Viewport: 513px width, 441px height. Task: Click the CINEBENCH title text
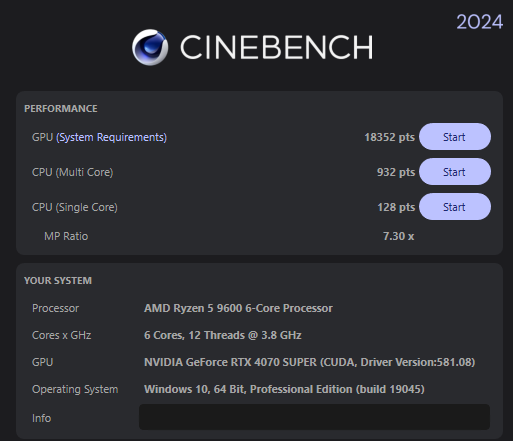pos(277,47)
